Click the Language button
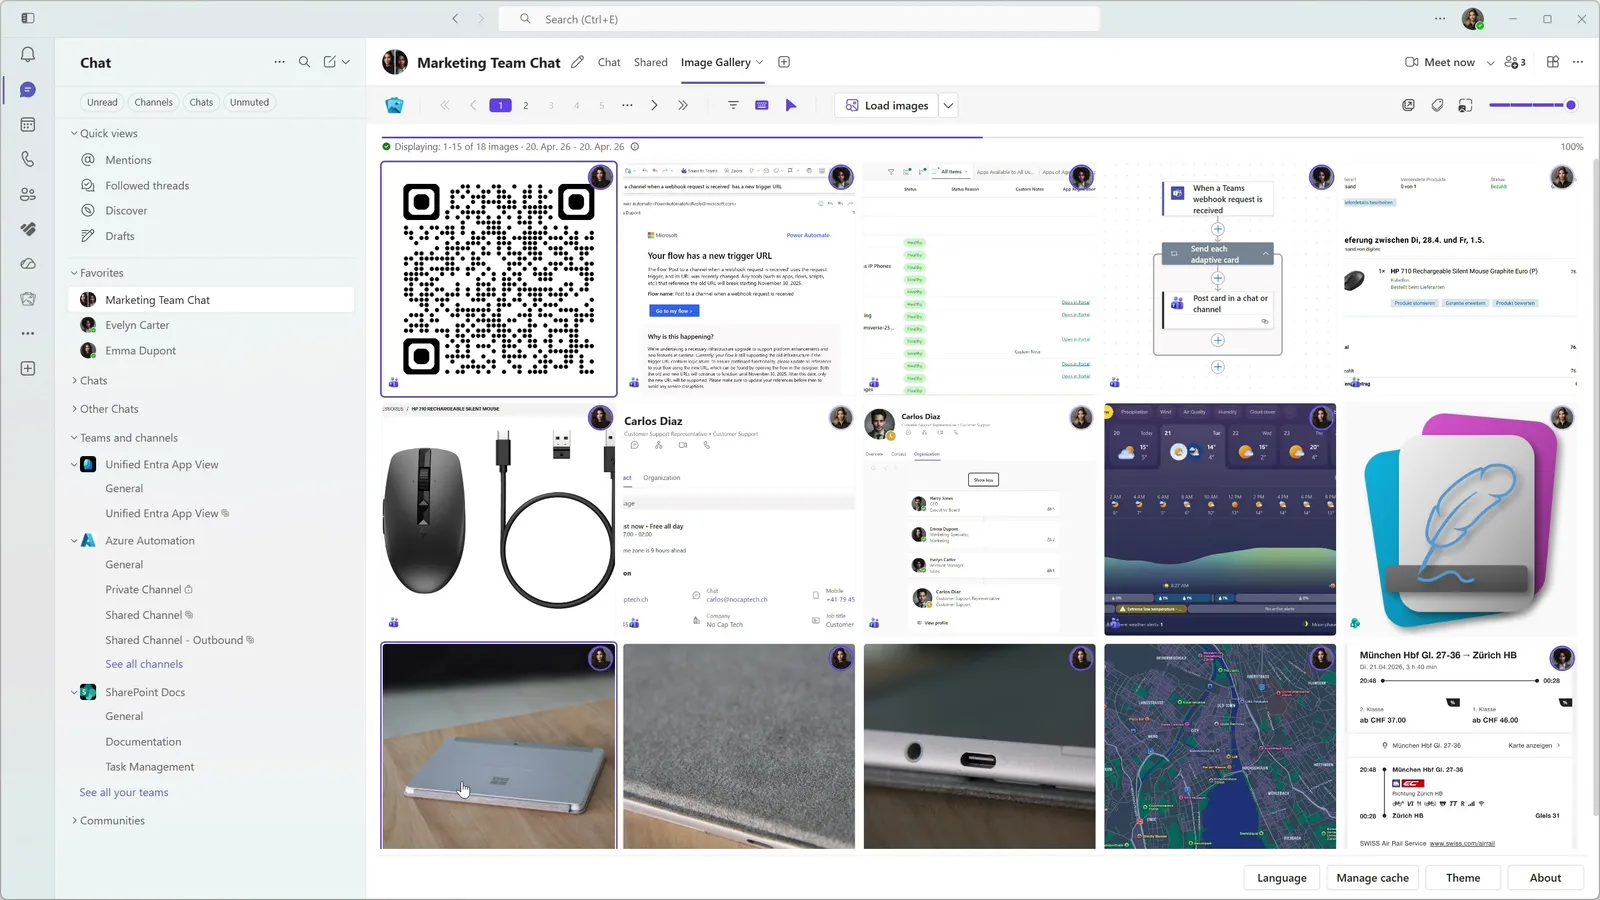 pyautogui.click(x=1282, y=878)
